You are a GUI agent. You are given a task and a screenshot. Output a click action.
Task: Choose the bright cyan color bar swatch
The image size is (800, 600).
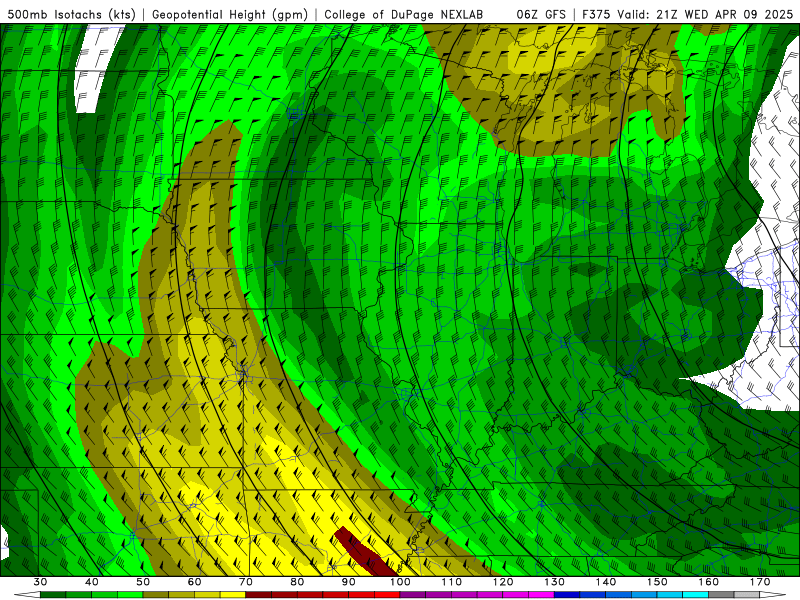click(696, 595)
